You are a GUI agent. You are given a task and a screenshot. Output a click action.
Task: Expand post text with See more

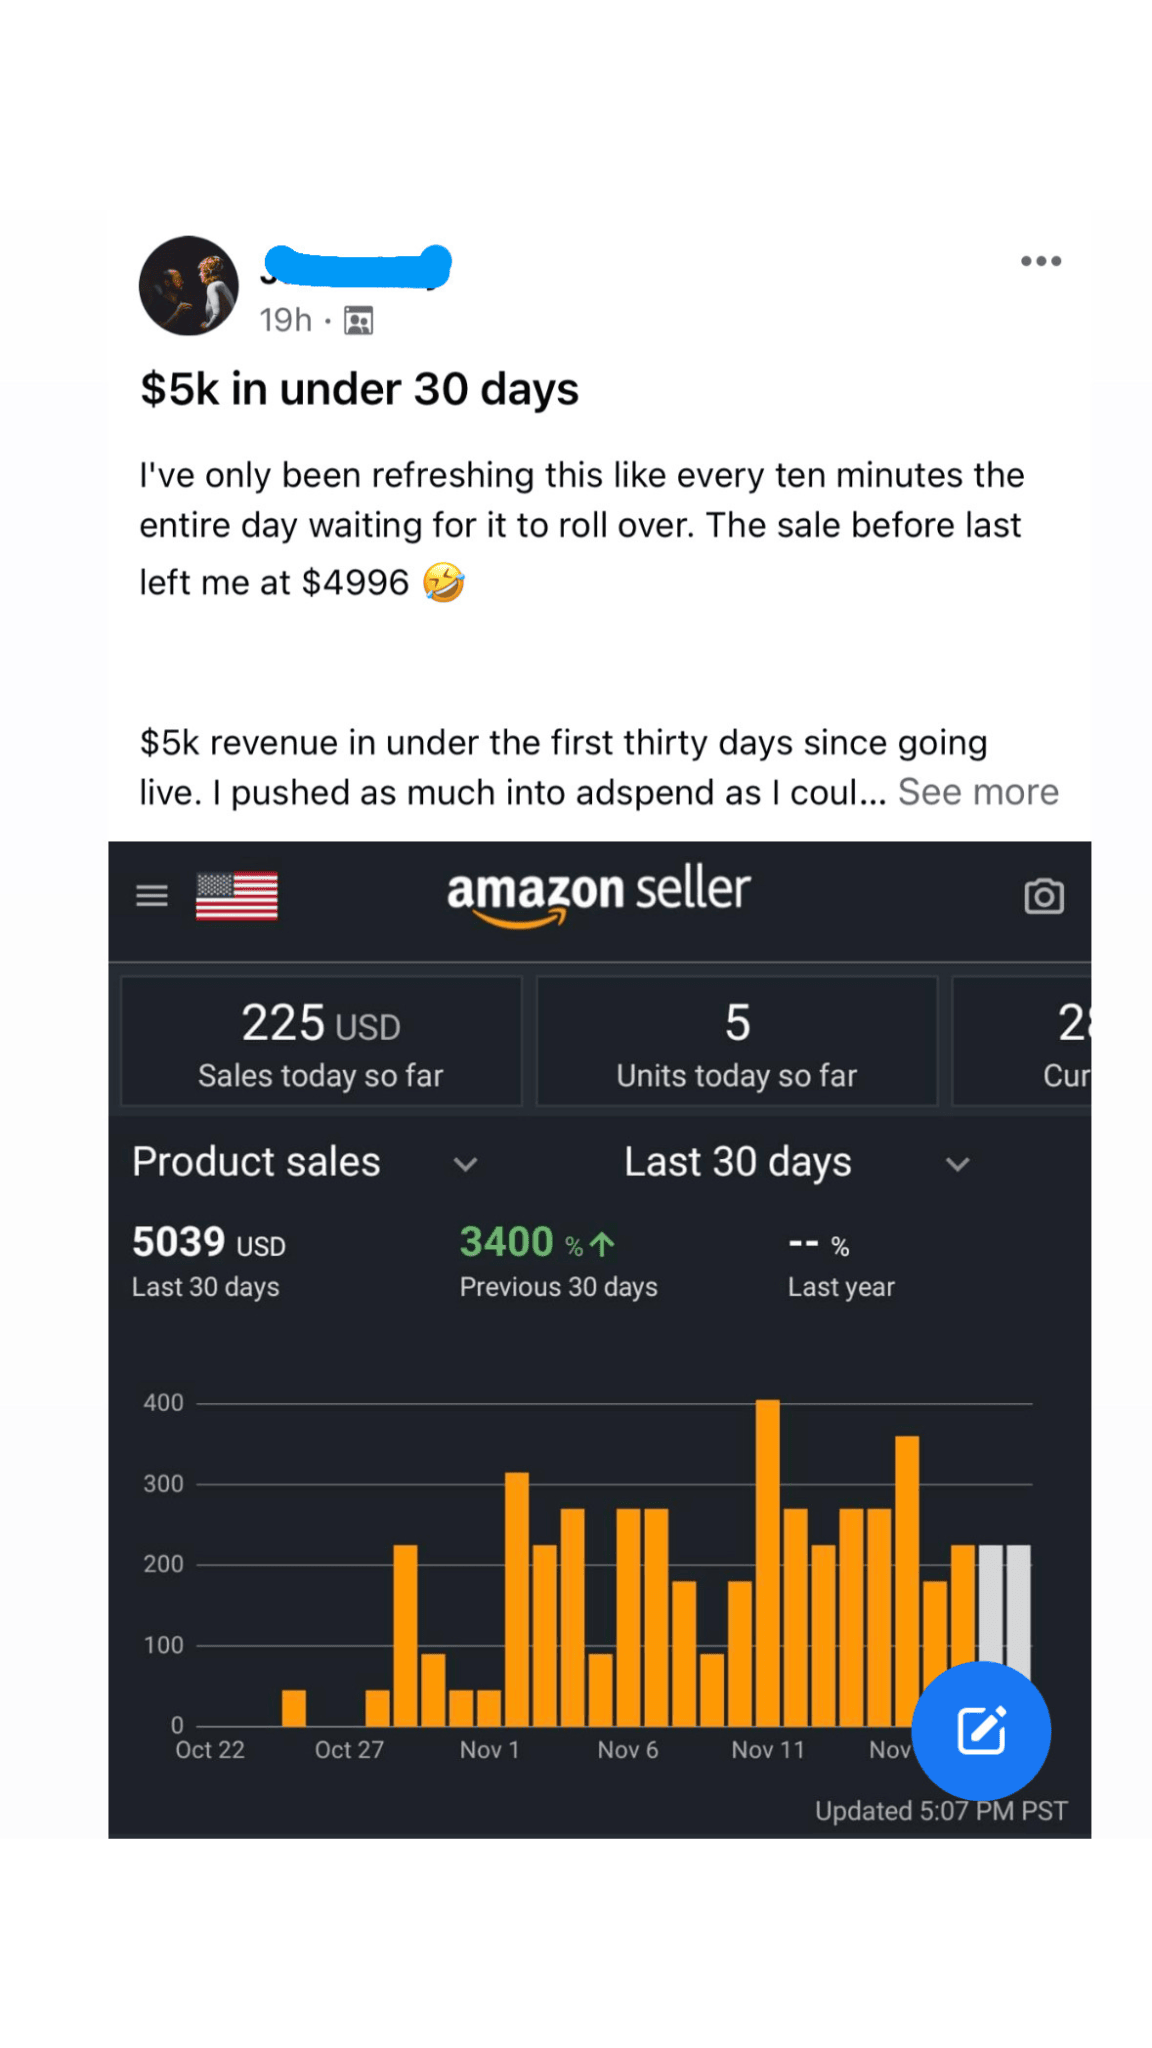click(977, 792)
